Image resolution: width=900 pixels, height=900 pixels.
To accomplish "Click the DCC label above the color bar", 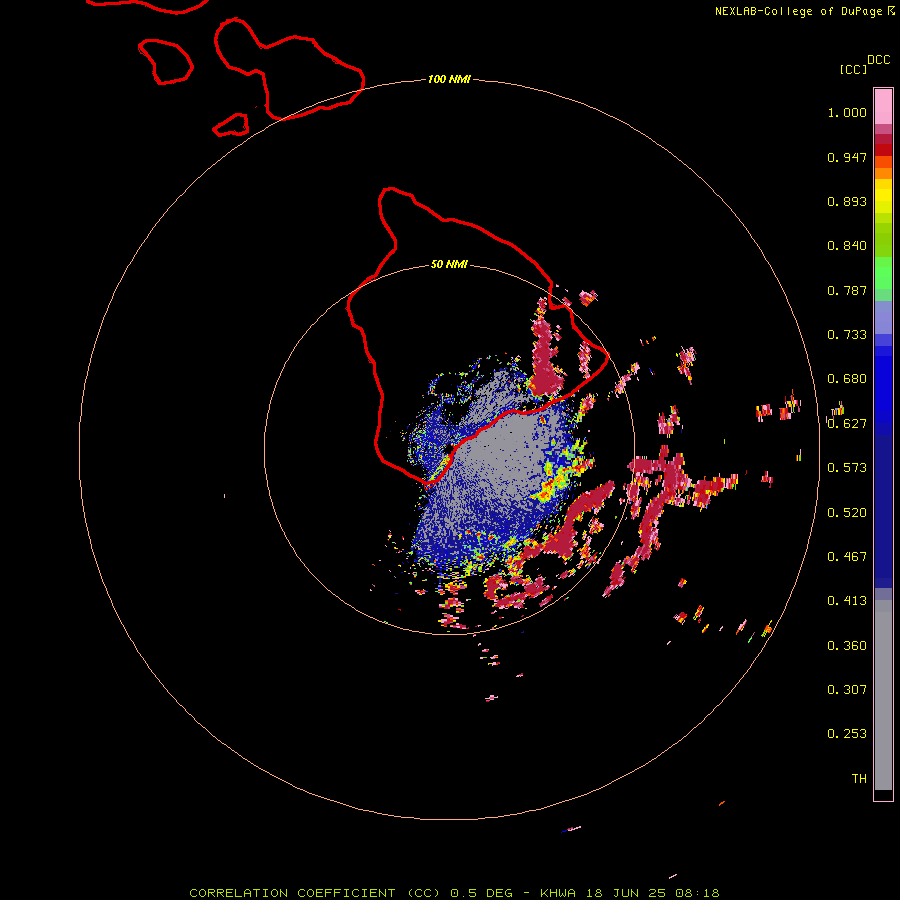I will tap(879, 60).
